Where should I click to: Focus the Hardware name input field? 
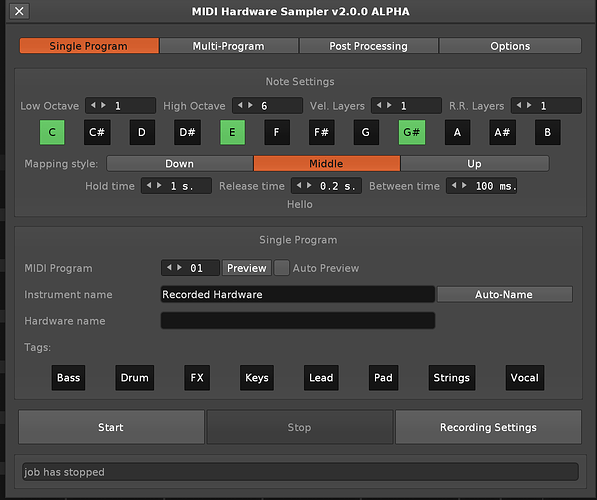pyautogui.click(x=298, y=321)
